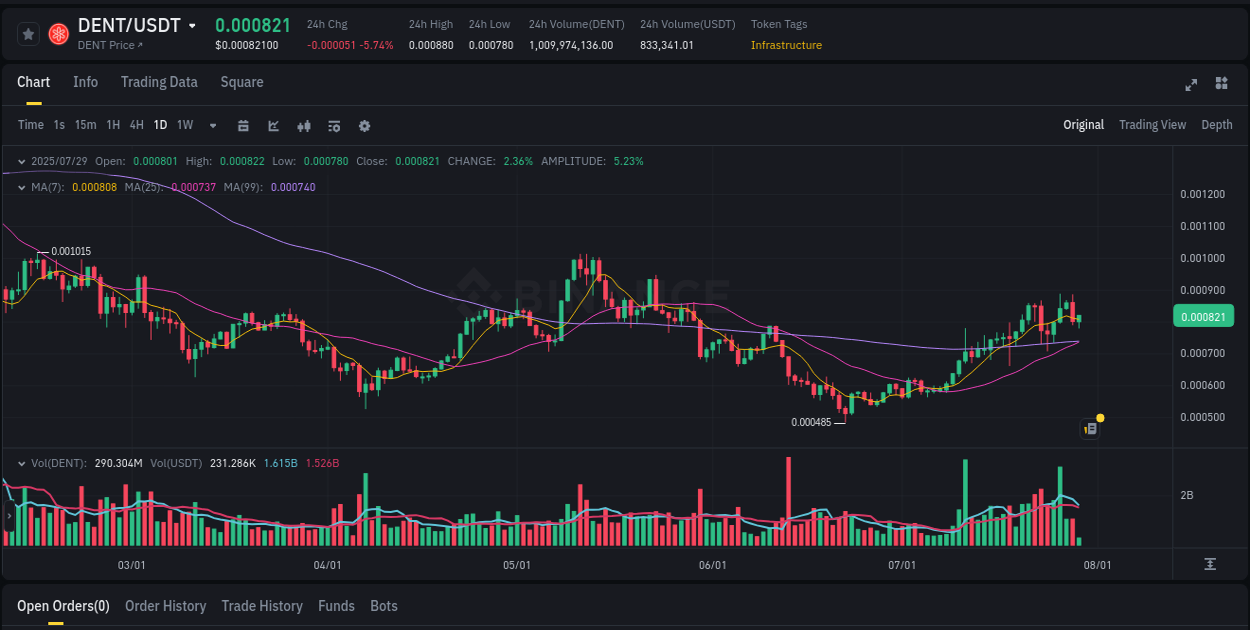Open the calendar date-range icon

point(243,126)
